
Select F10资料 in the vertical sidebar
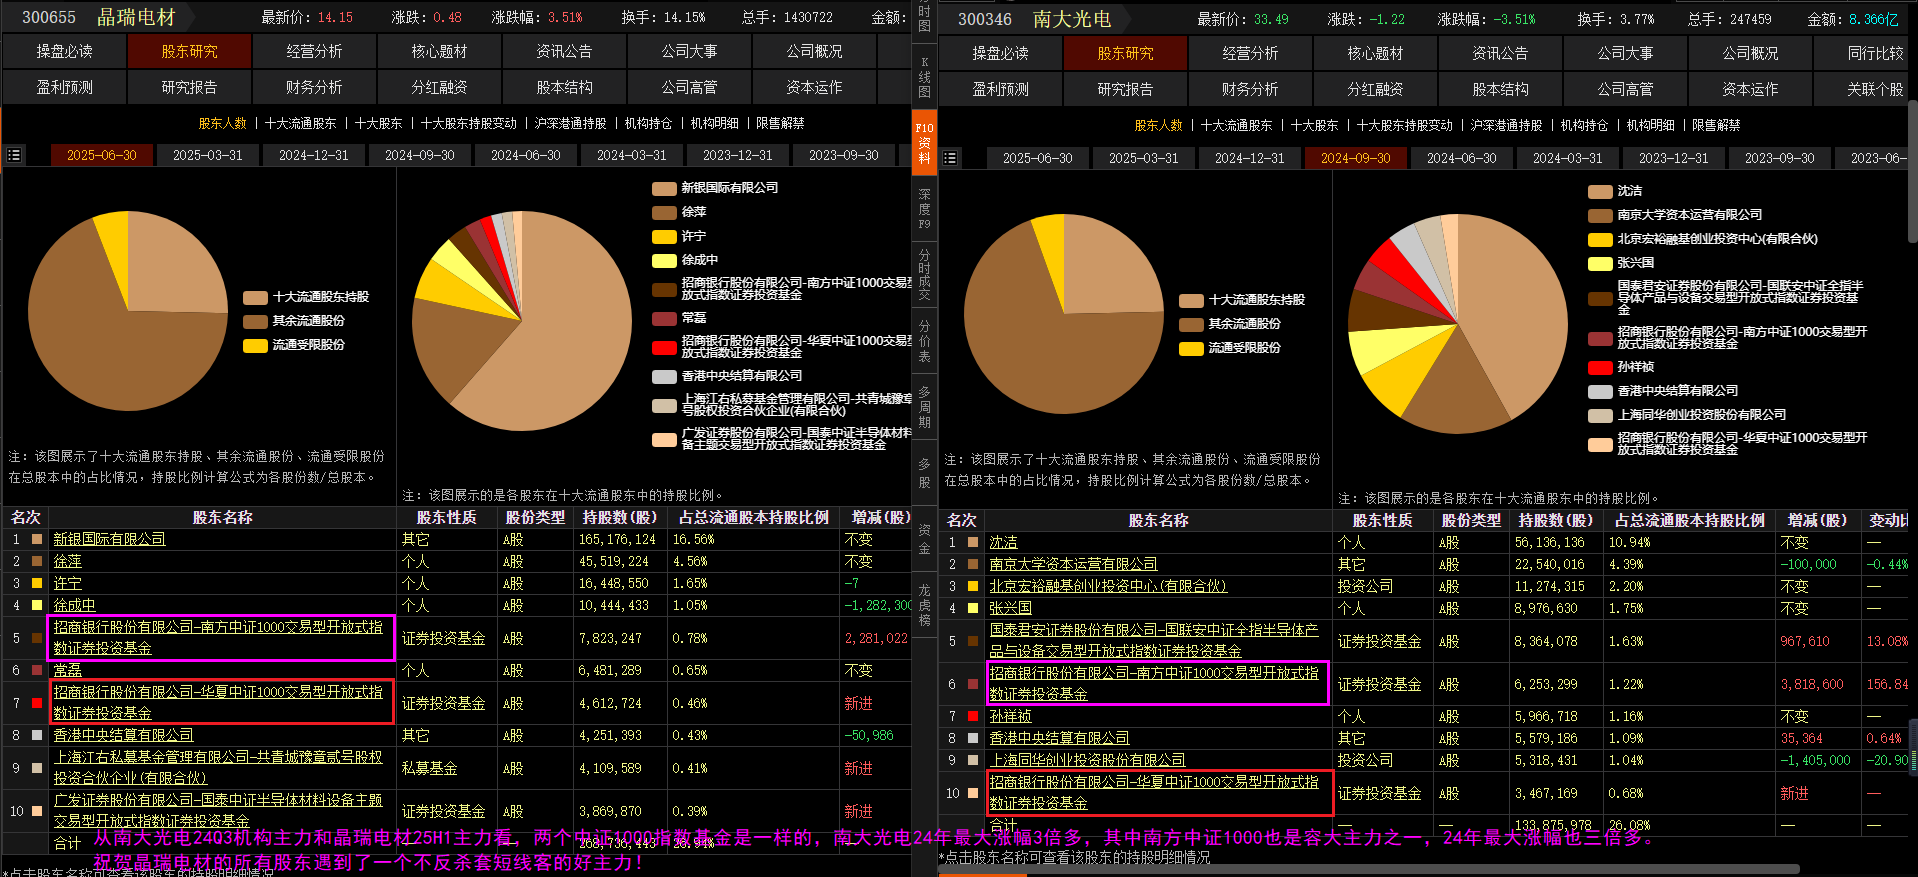pyautogui.click(x=924, y=142)
